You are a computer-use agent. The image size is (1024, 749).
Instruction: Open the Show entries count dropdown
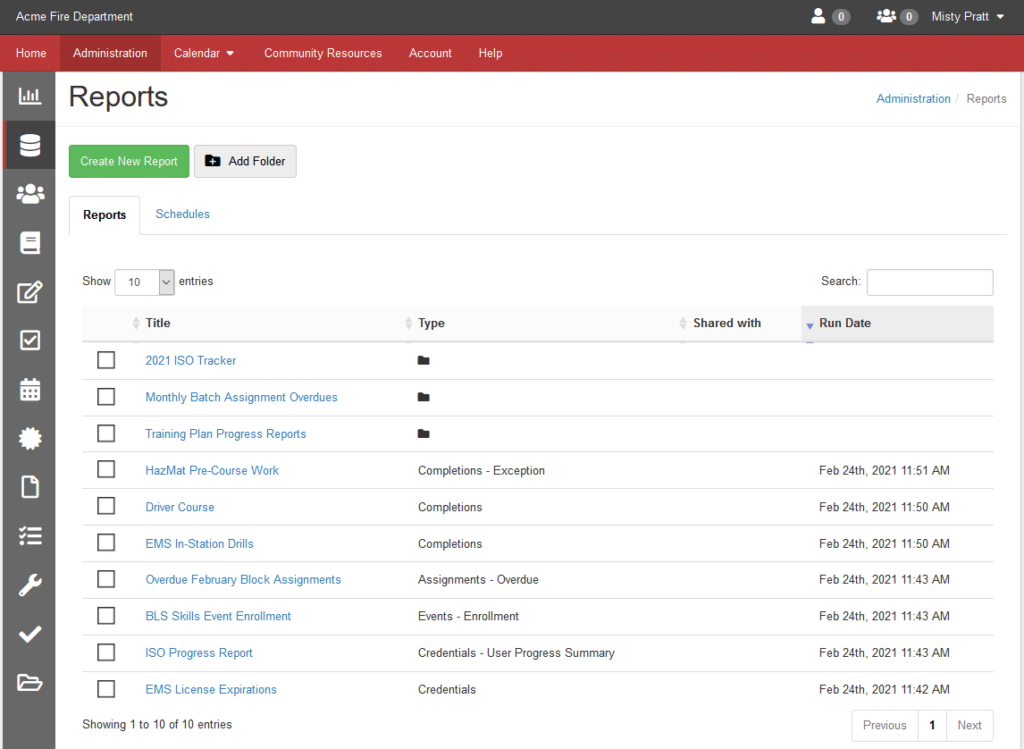coord(145,282)
